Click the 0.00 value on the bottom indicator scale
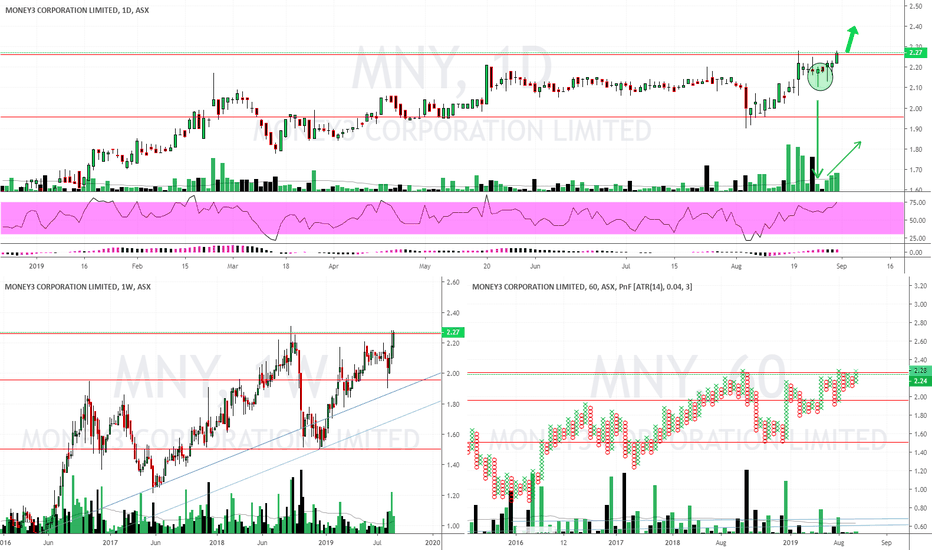Image resolution: width=932 pixels, height=550 pixels. coord(916,253)
